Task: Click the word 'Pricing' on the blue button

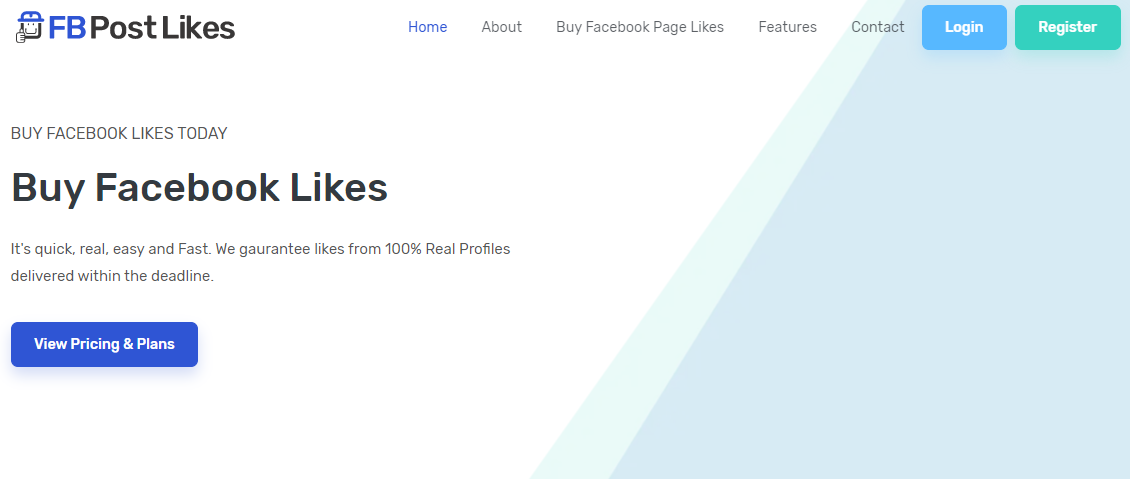Action: click(x=95, y=344)
